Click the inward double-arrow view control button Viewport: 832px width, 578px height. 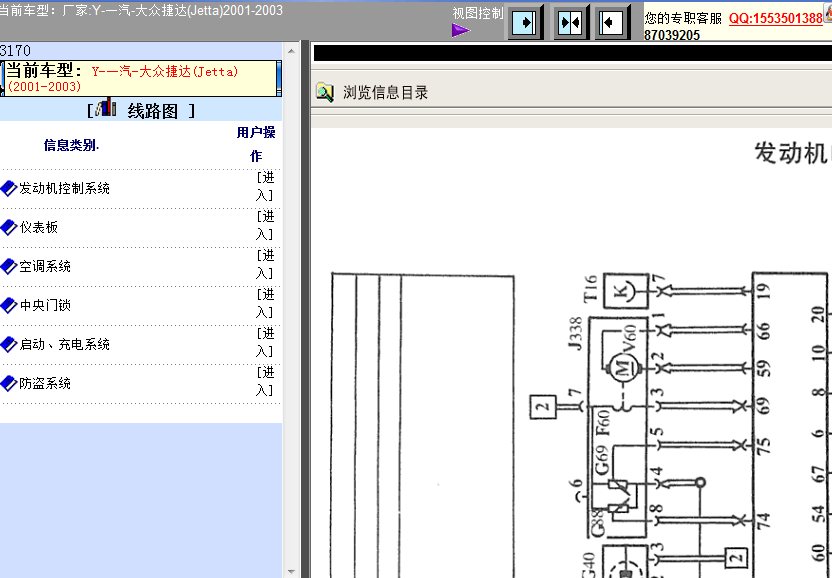[x=570, y=22]
